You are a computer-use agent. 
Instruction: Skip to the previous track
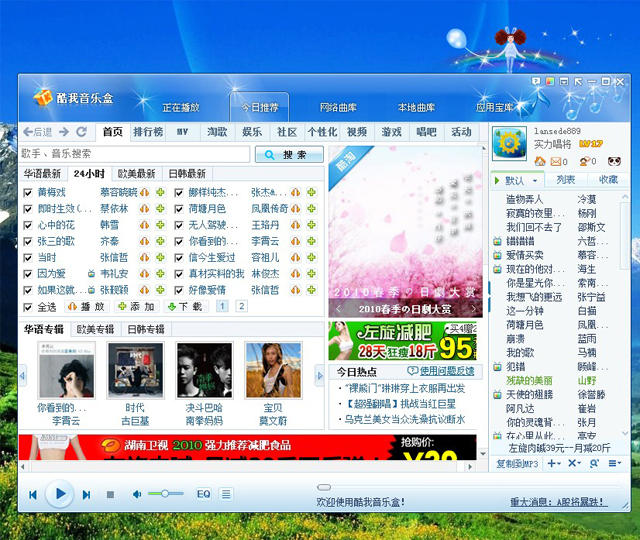(33, 495)
